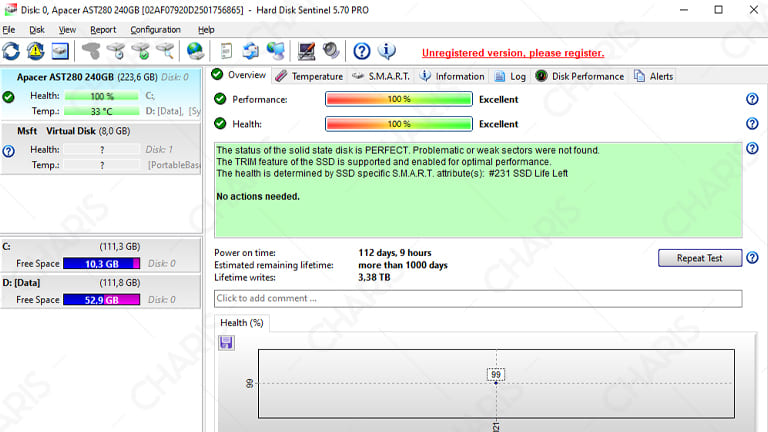
Task: Switch to the S.M.A.R.T. tab
Action: (x=381, y=76)
